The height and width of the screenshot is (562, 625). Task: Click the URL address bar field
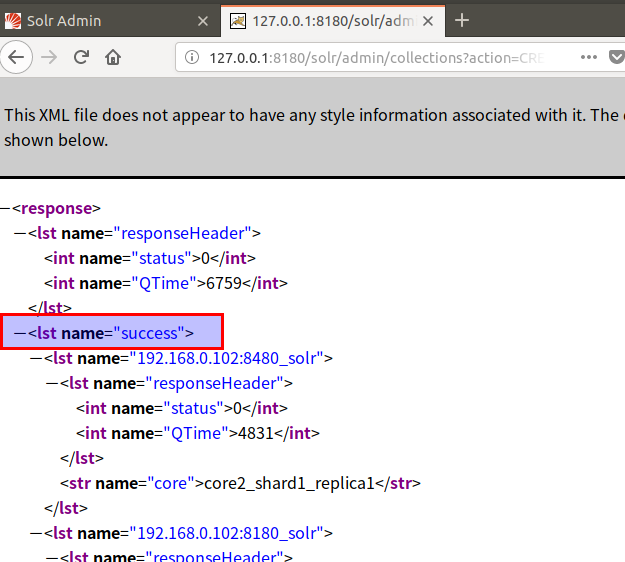377,58
